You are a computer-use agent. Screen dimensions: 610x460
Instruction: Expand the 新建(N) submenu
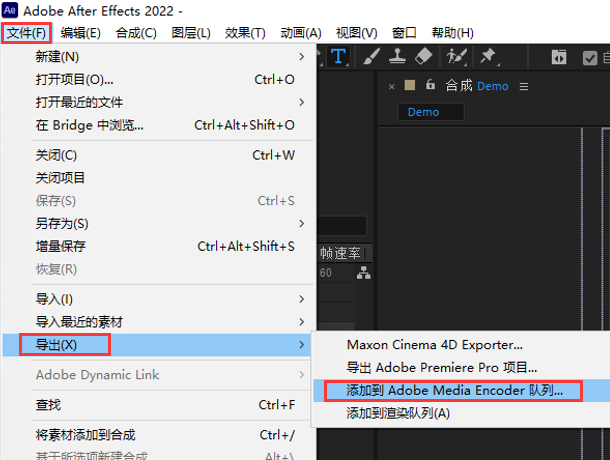tap(158, 57)
